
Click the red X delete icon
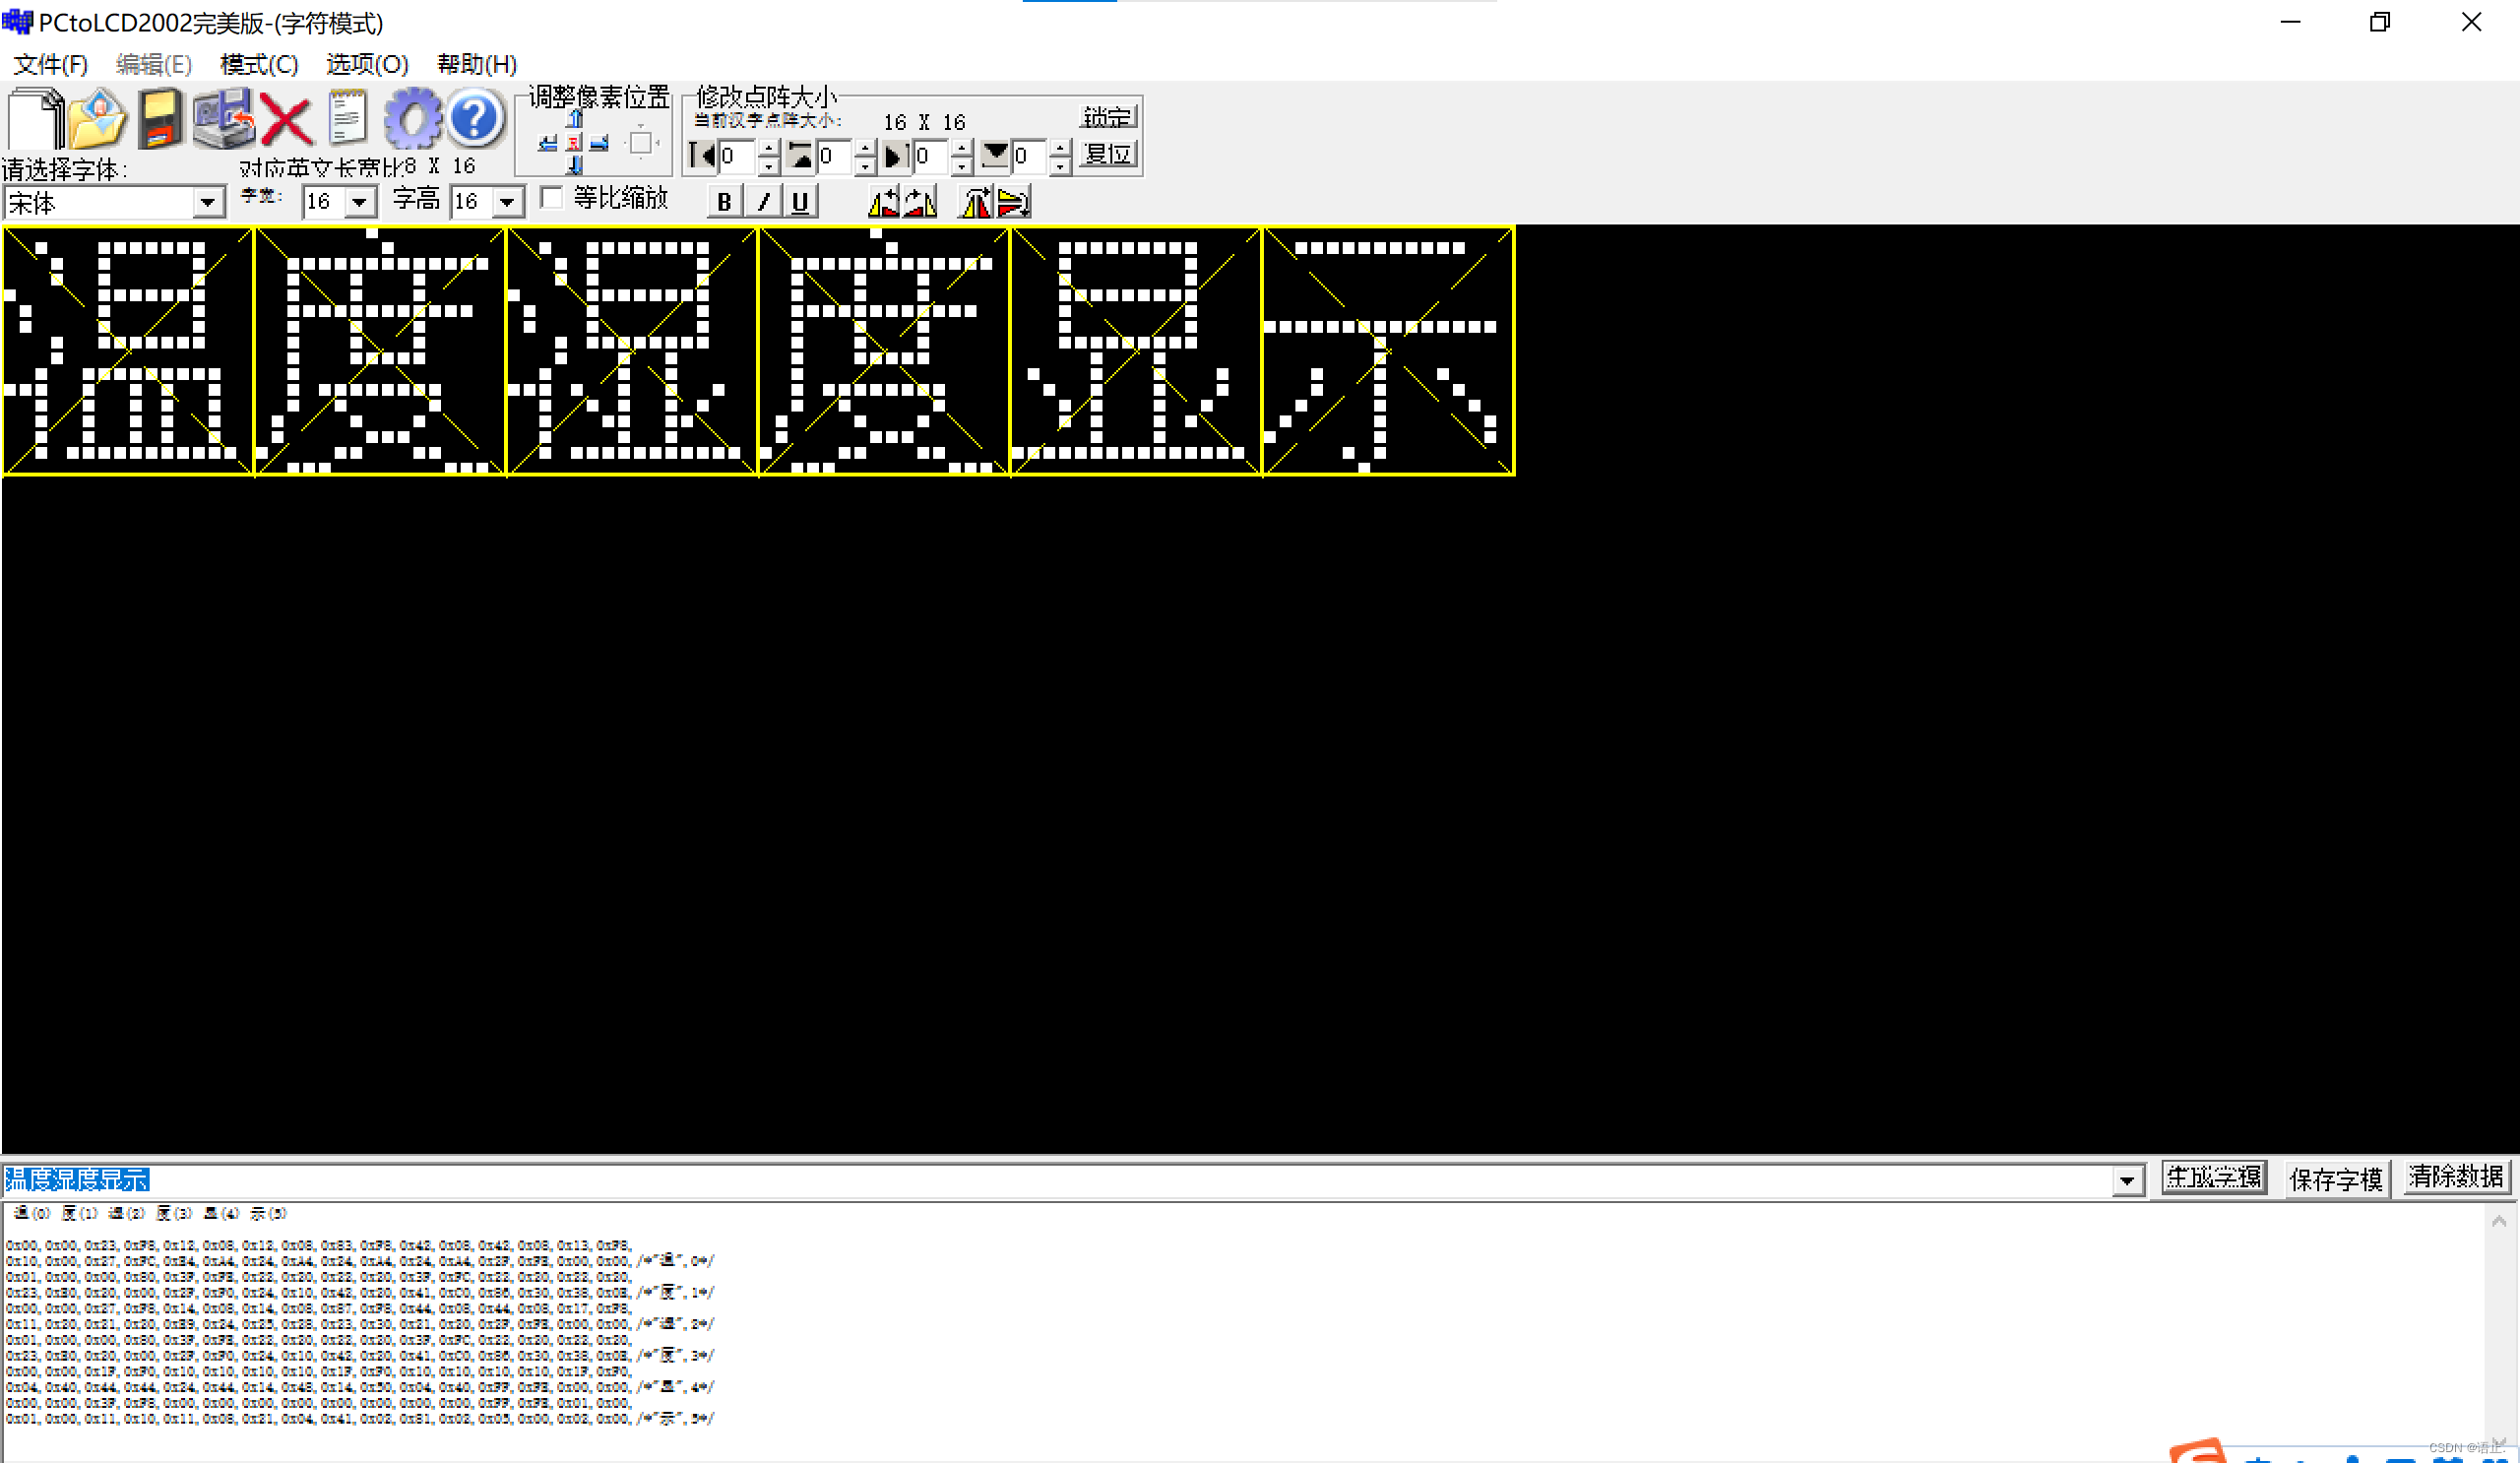pyautogui.click(x=285, y=120)
